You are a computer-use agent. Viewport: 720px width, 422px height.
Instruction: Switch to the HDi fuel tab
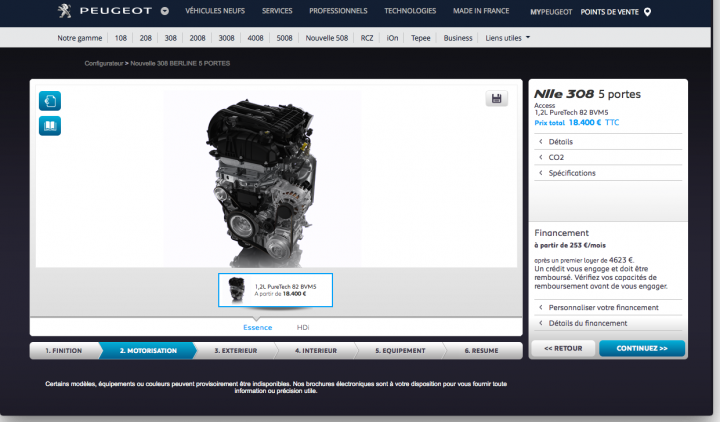pos(303,327)
